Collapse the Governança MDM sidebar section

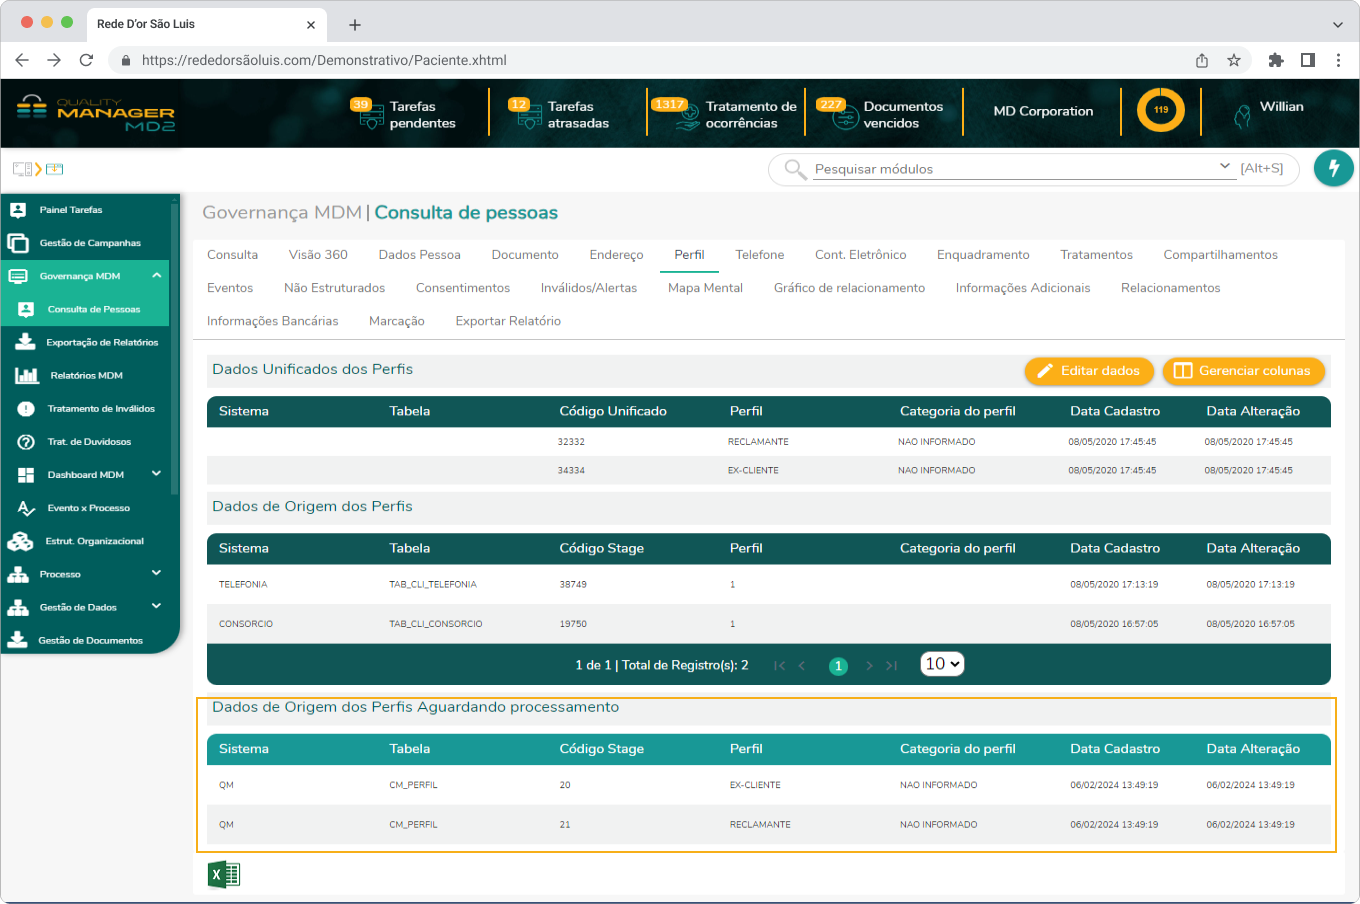(157, 276)
